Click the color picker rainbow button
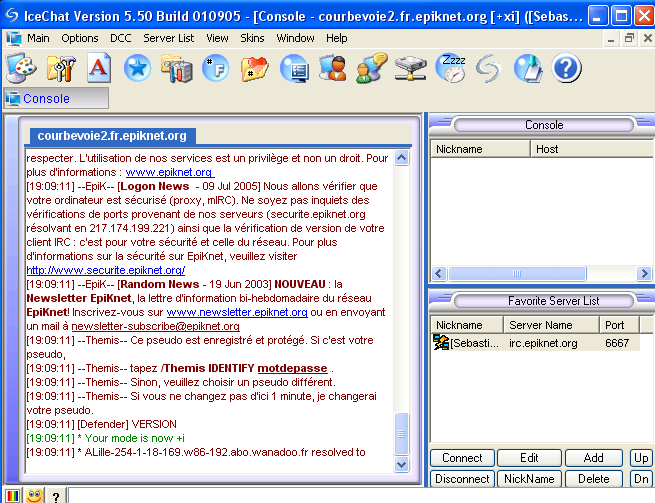This screenshot has width=655, height=503. pos(13,496)
